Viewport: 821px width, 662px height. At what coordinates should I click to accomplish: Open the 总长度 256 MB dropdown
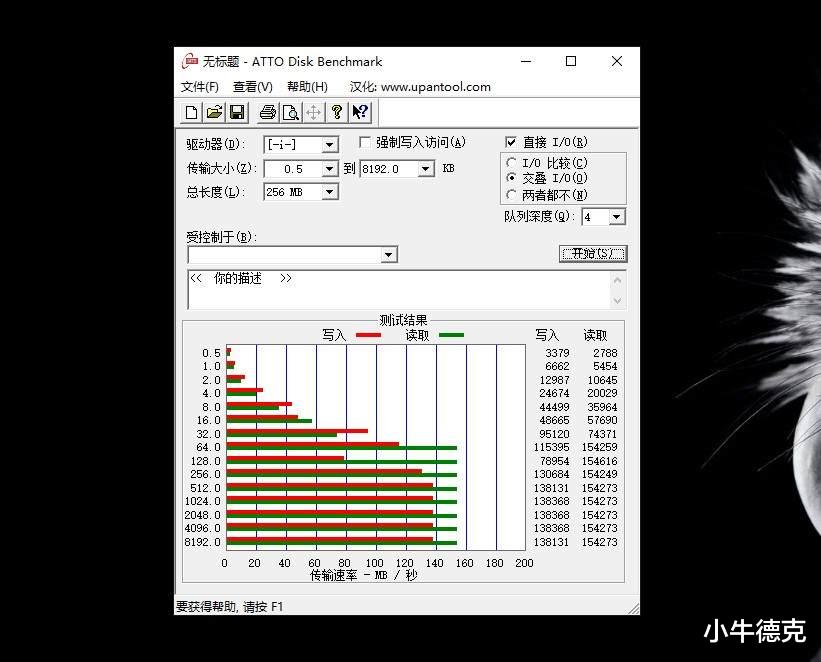click(x=329, y=192)
